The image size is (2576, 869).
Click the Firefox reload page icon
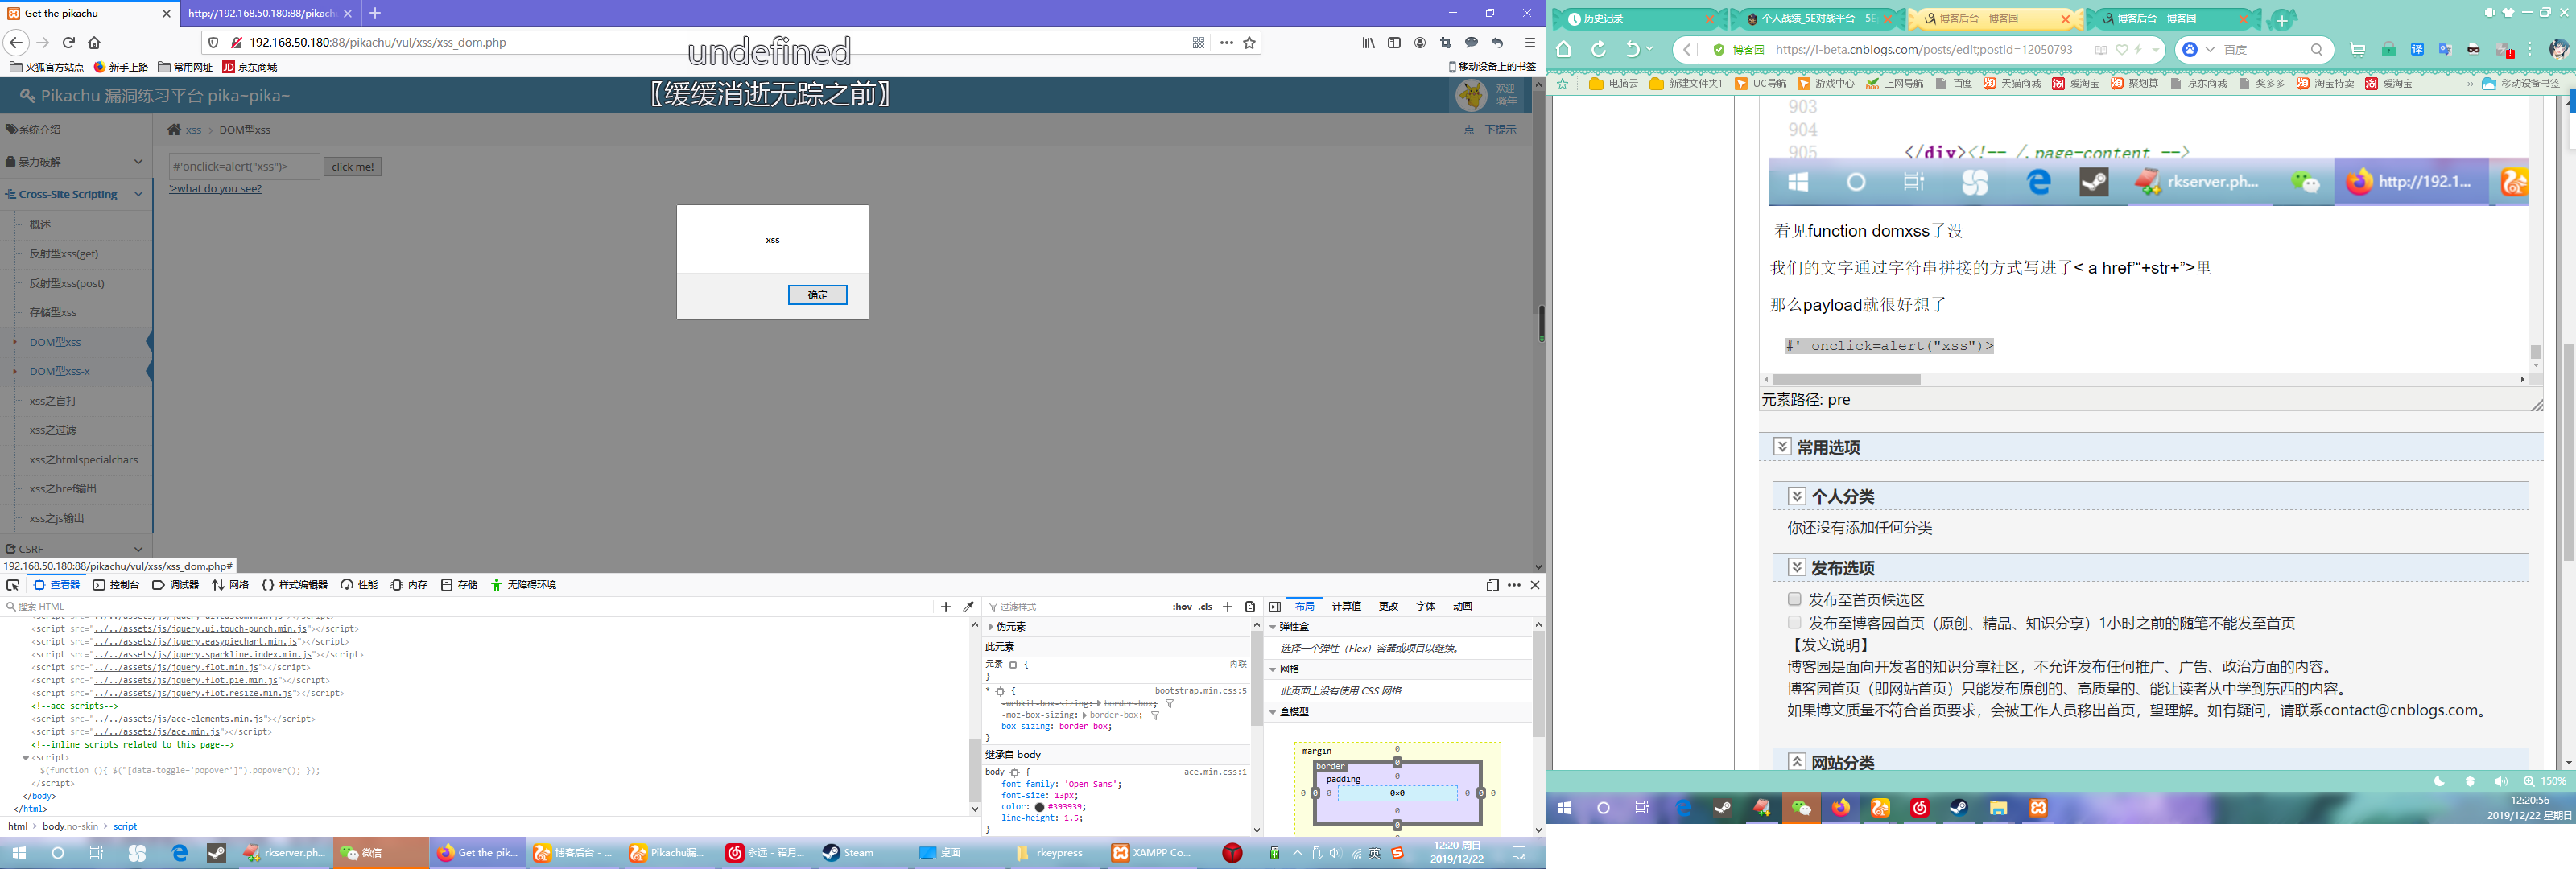[x=69, y=42]
